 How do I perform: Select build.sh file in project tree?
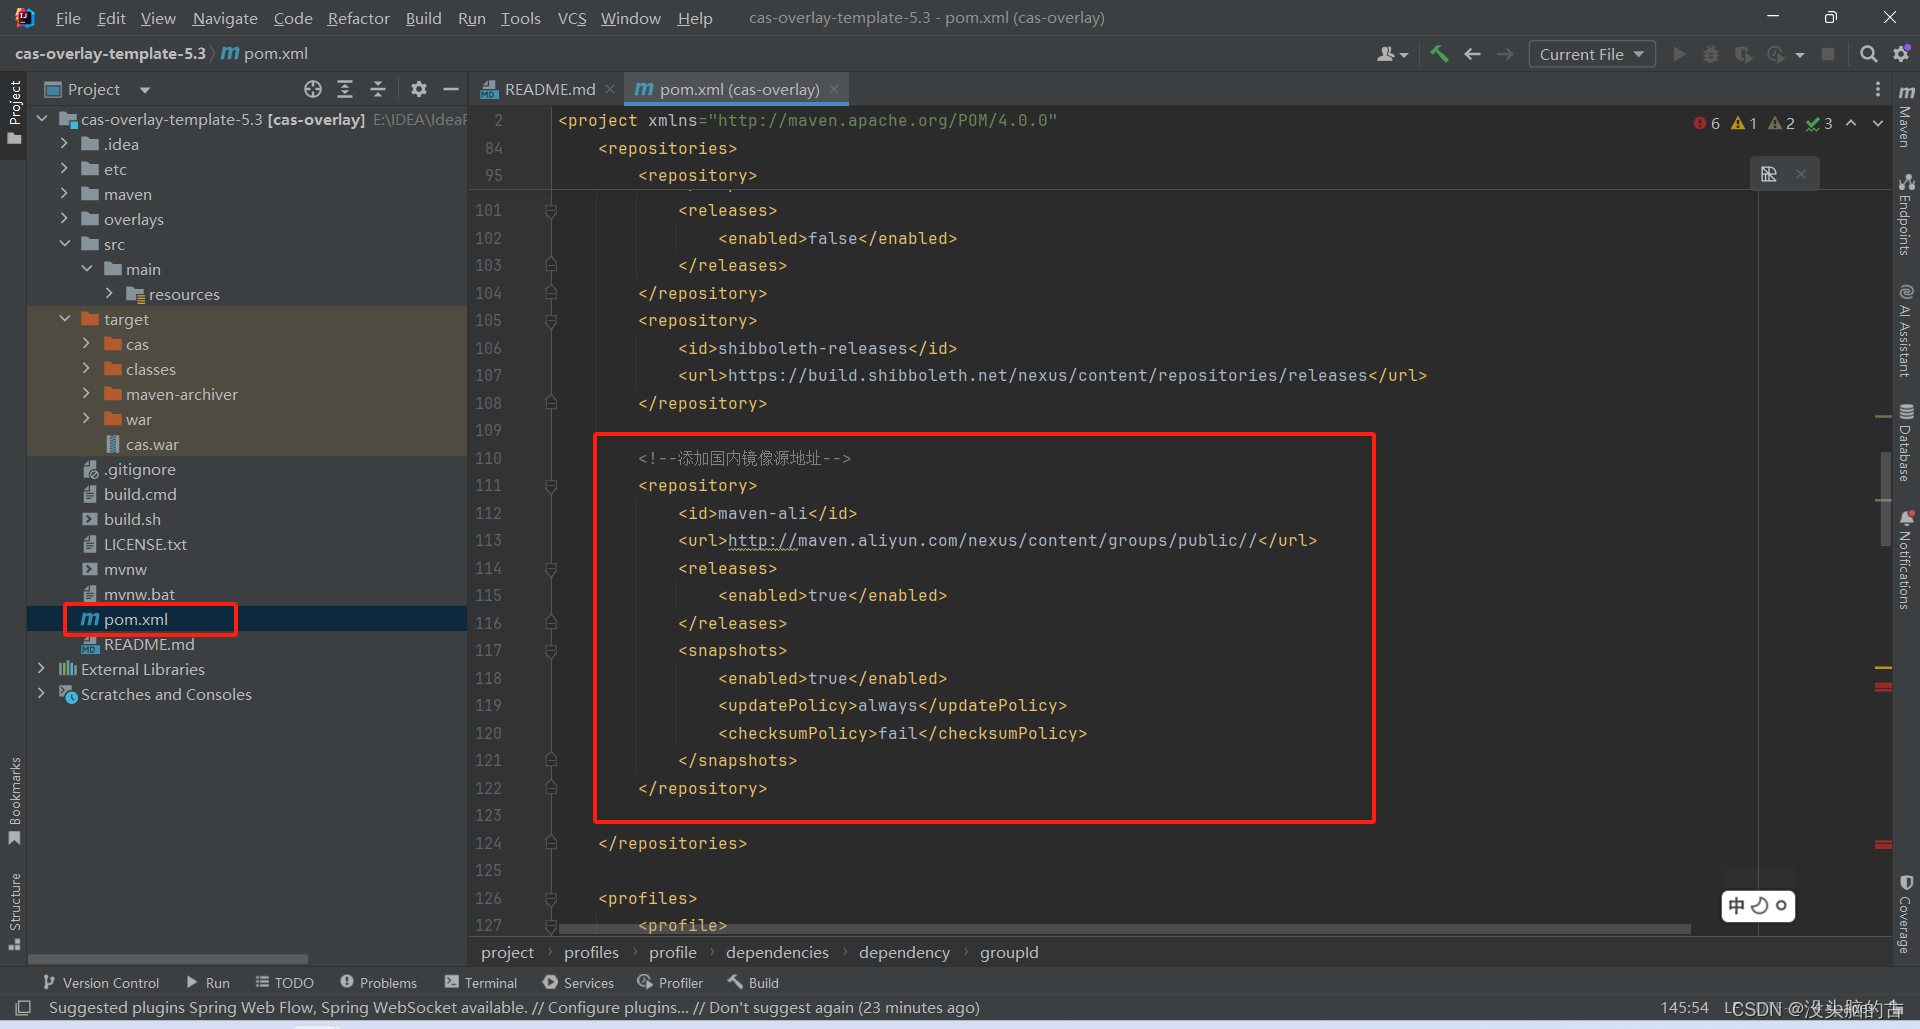[x=132, y=519]
